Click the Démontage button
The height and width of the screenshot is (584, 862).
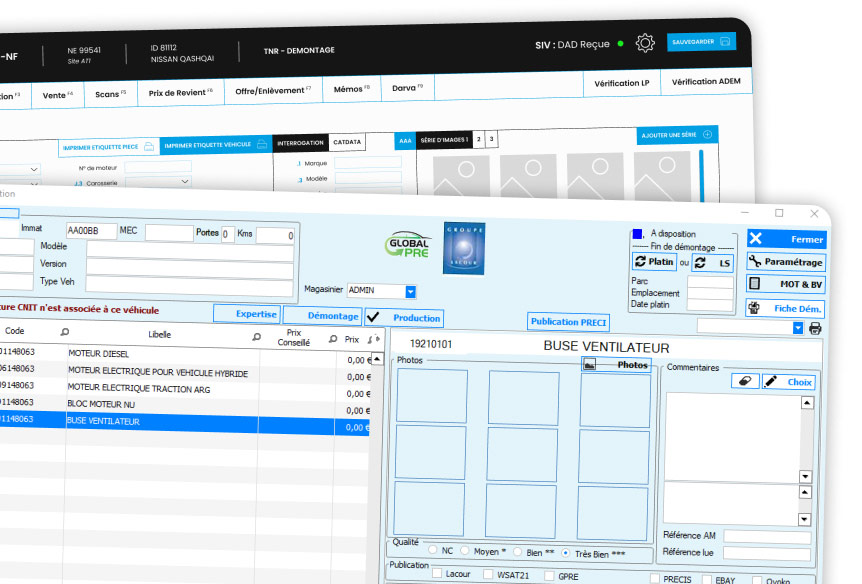pyautogui.click(x=323, y=316)
